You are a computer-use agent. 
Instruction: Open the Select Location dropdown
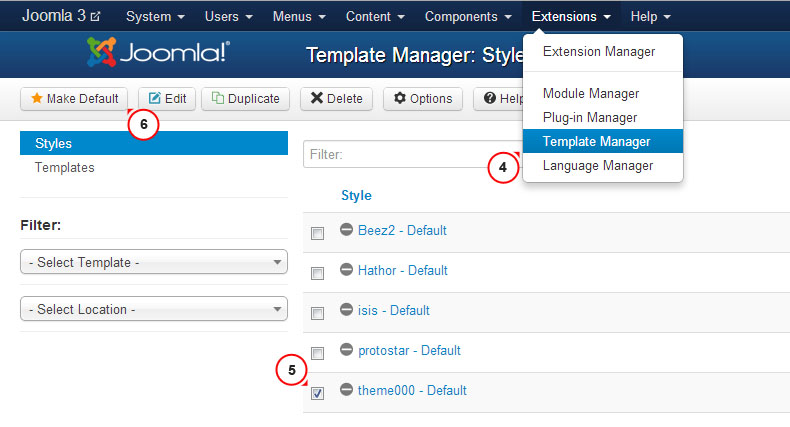coord(154,309)
